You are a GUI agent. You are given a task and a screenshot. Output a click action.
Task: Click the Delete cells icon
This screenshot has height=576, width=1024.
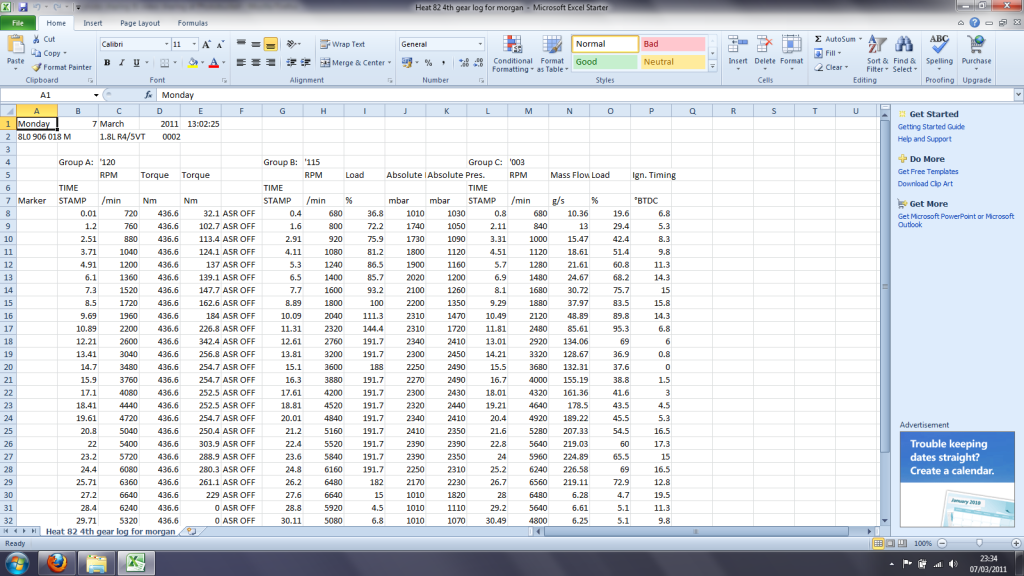click(x=765, y=52)
